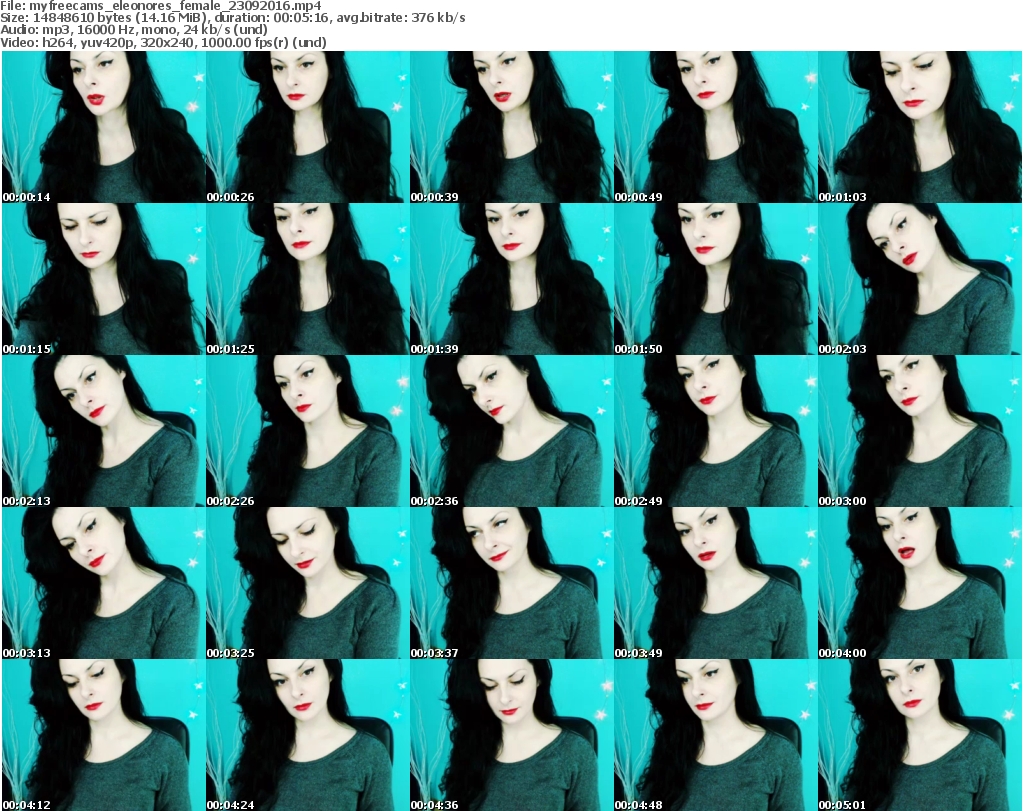The width and height of the screenshot is (1024, 811).
Task: Select the thumbnail stamped 00:01:03
Action: (x=919, y=127)
